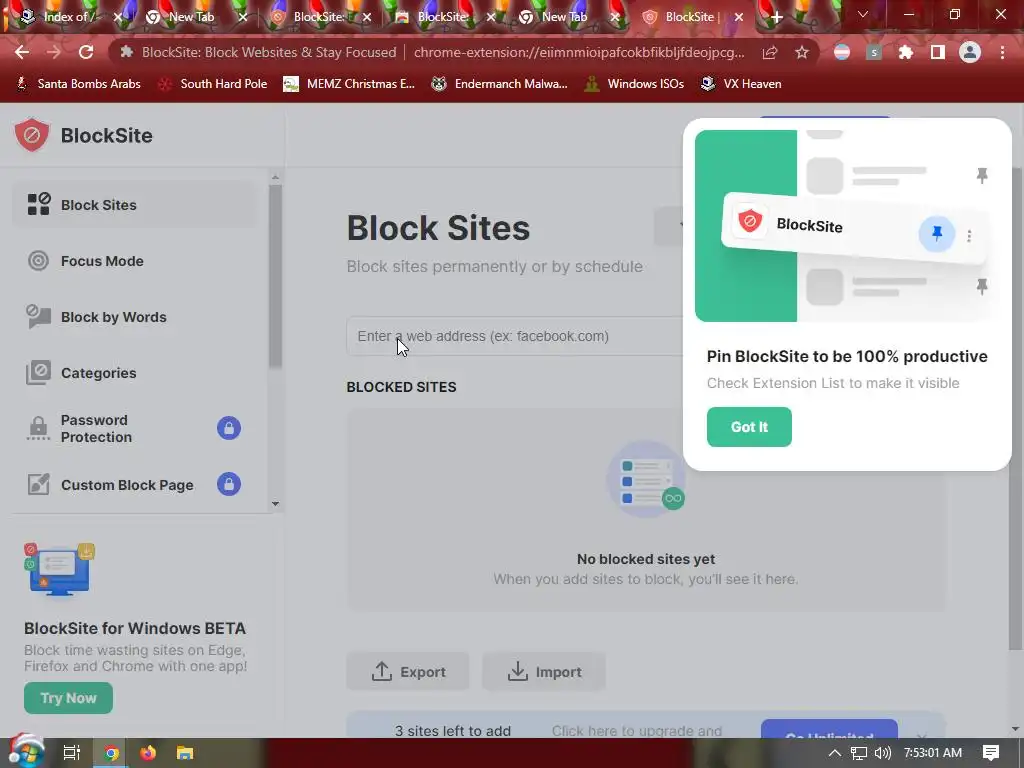
Task: Open MEMZ Christmas bookmark
Action: tap(349, 84)
